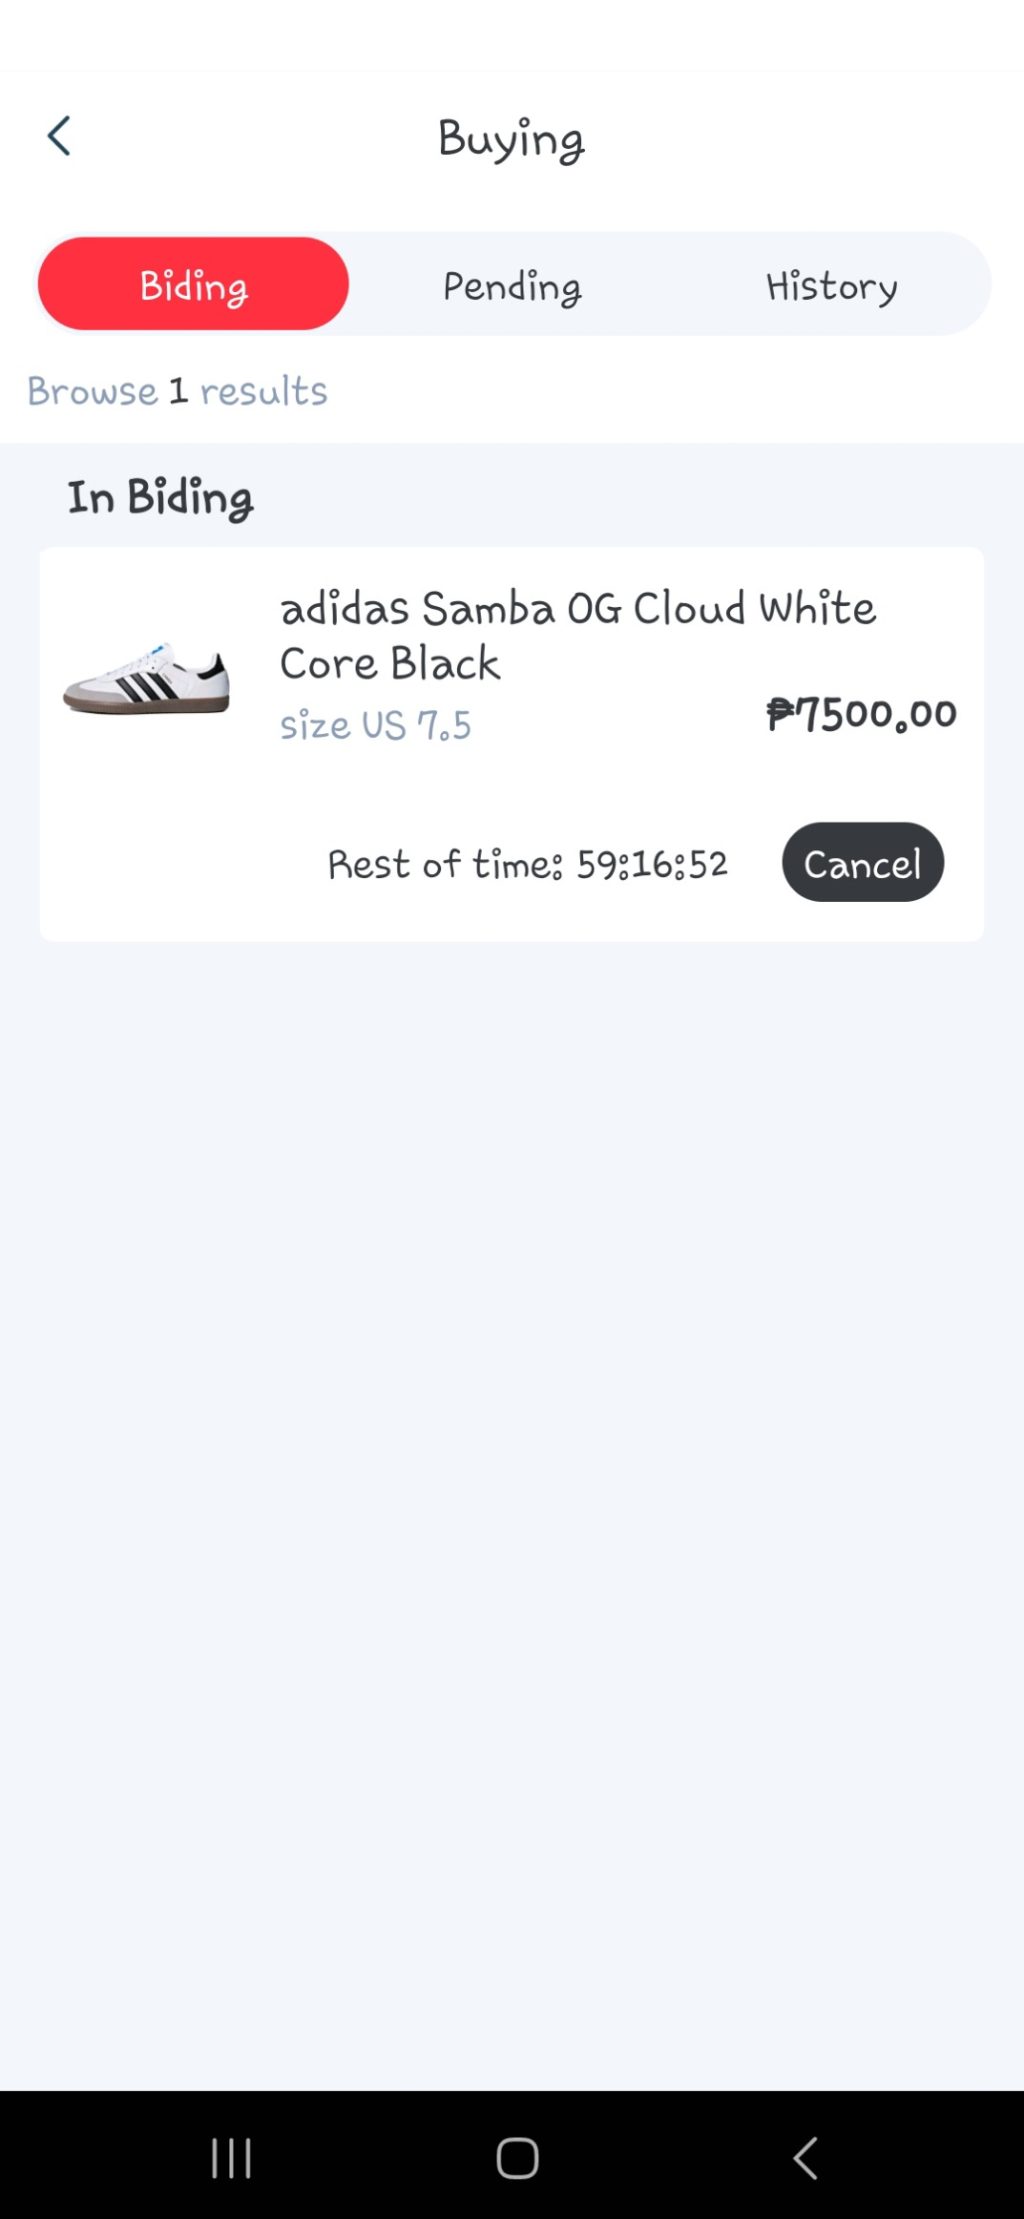Open adidas Samba OG Cloud White listing
This screenshot has width=1024, height=2219.
point(577,608)
